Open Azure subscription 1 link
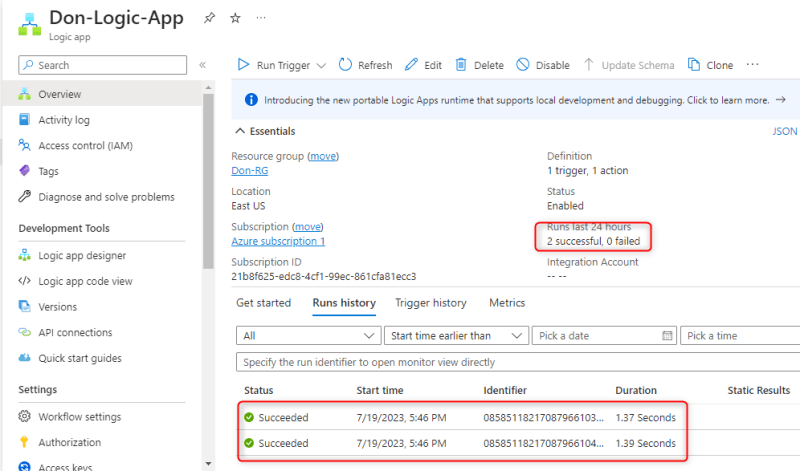The image size is (800, 471). [x=278, y=241]
